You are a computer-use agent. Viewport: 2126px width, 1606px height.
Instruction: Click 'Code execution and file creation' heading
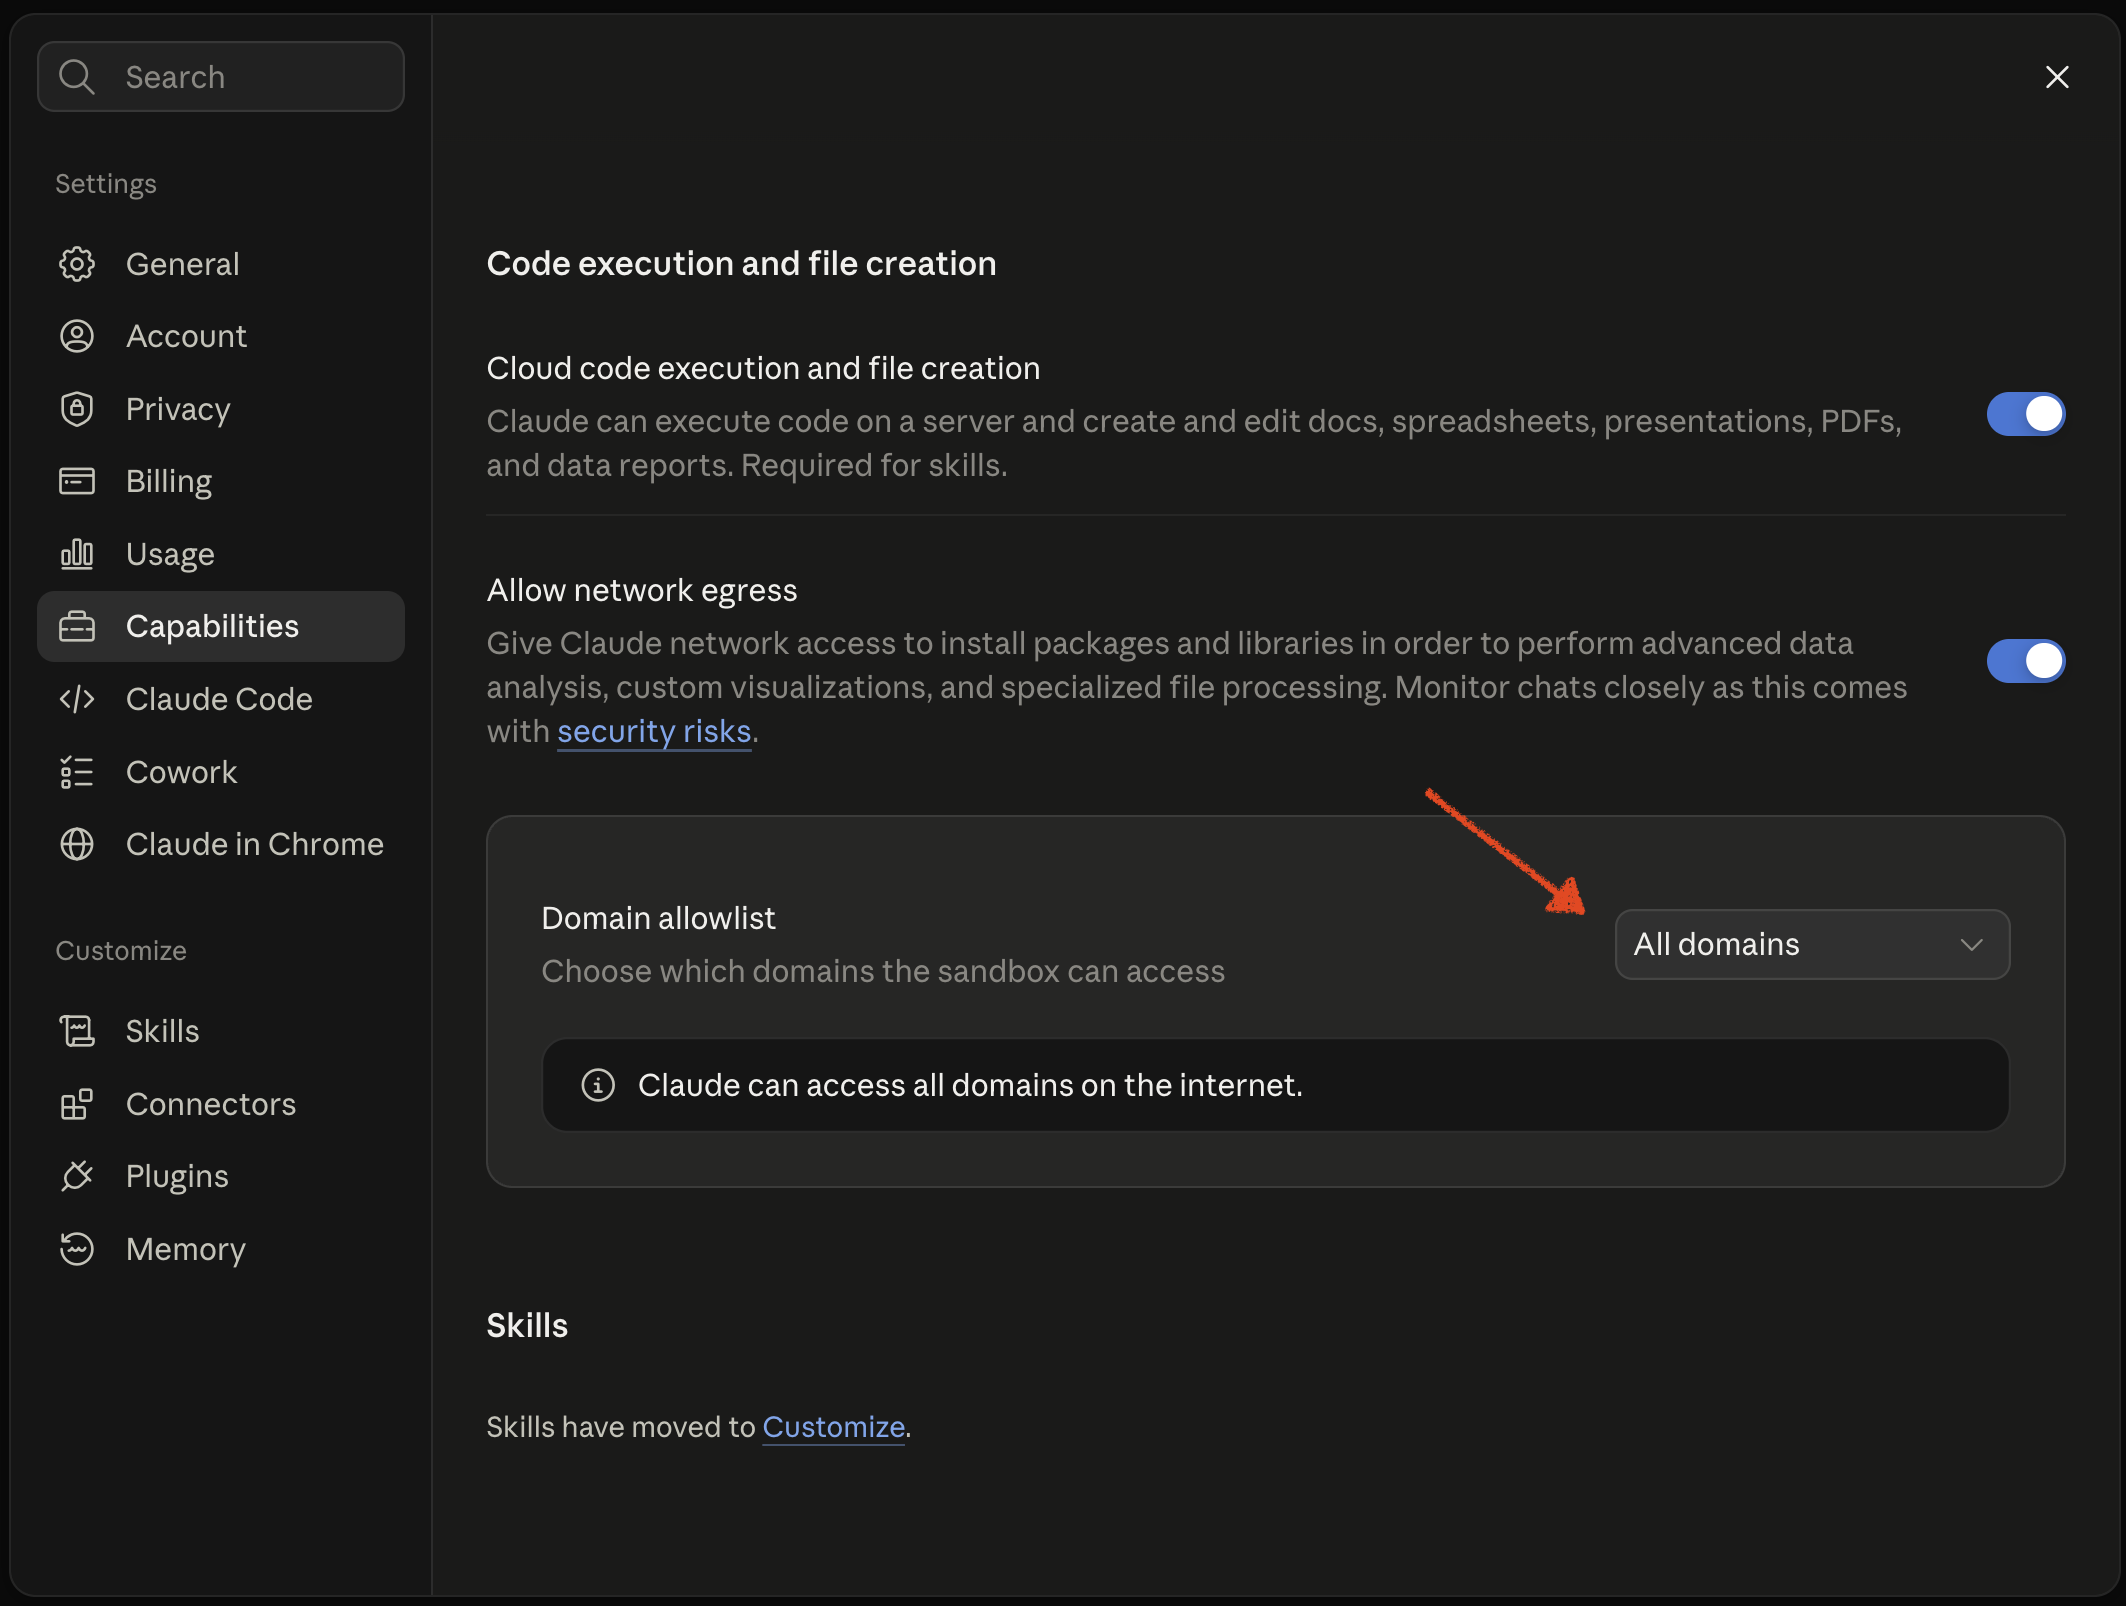pyautogui.click(x=741, y=263)
